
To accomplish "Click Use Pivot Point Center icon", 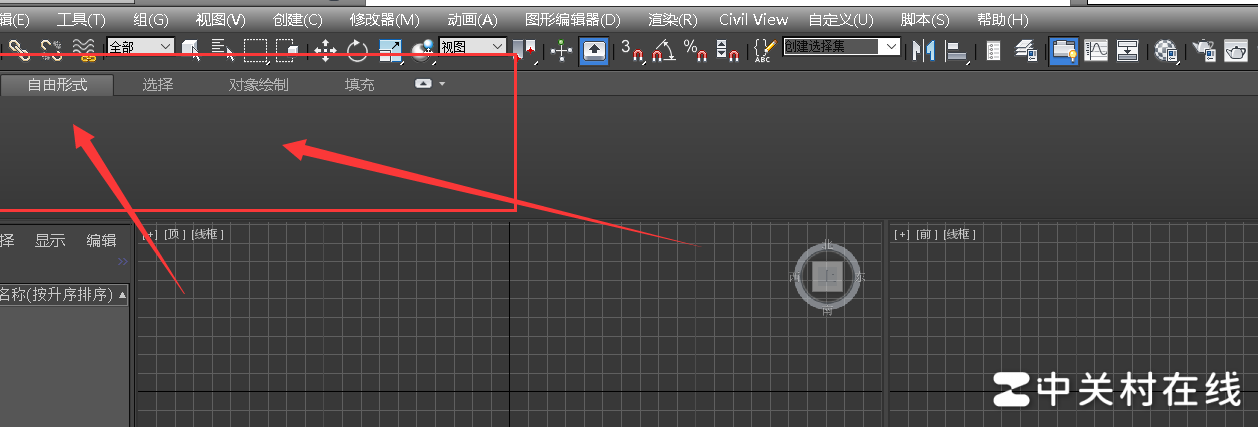I will pyautogui.click(x=524, y=49).
